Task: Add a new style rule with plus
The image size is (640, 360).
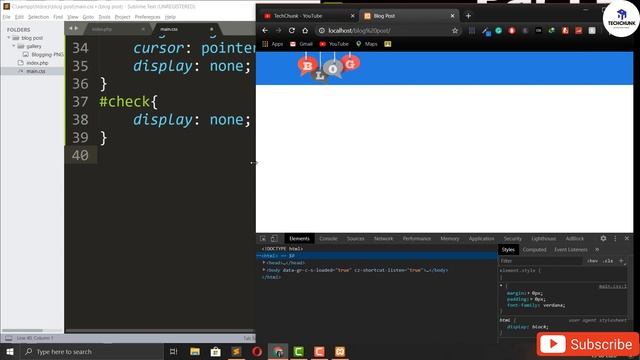Action: [621, 261]
